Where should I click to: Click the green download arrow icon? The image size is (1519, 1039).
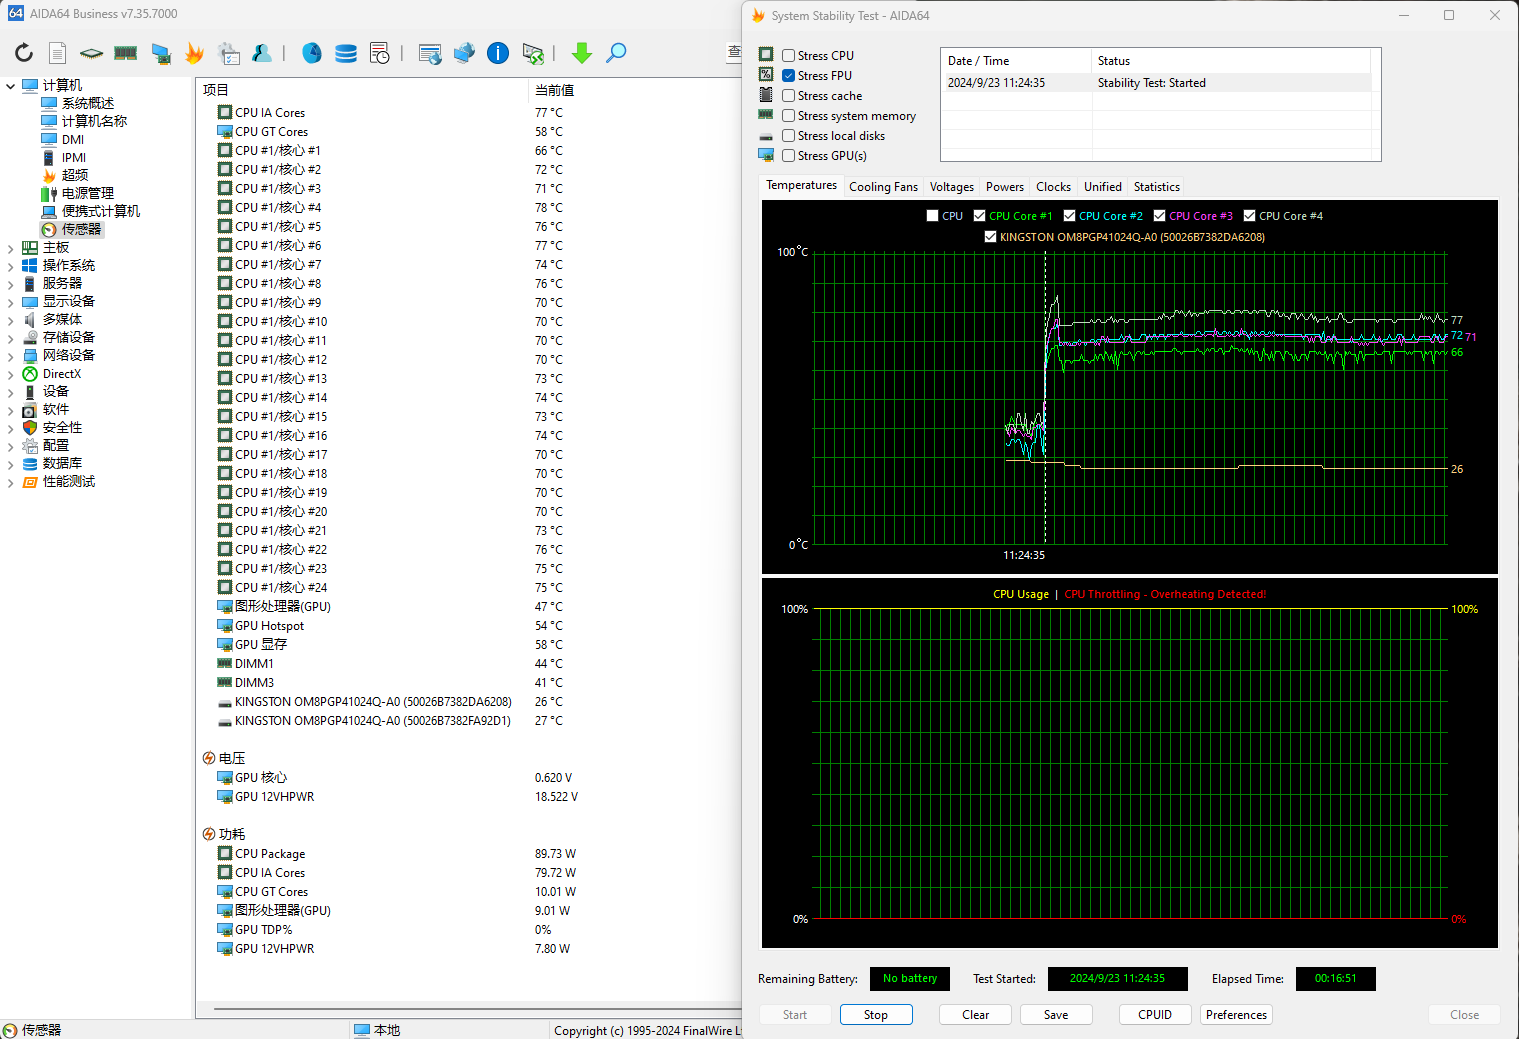coord(582,53)
